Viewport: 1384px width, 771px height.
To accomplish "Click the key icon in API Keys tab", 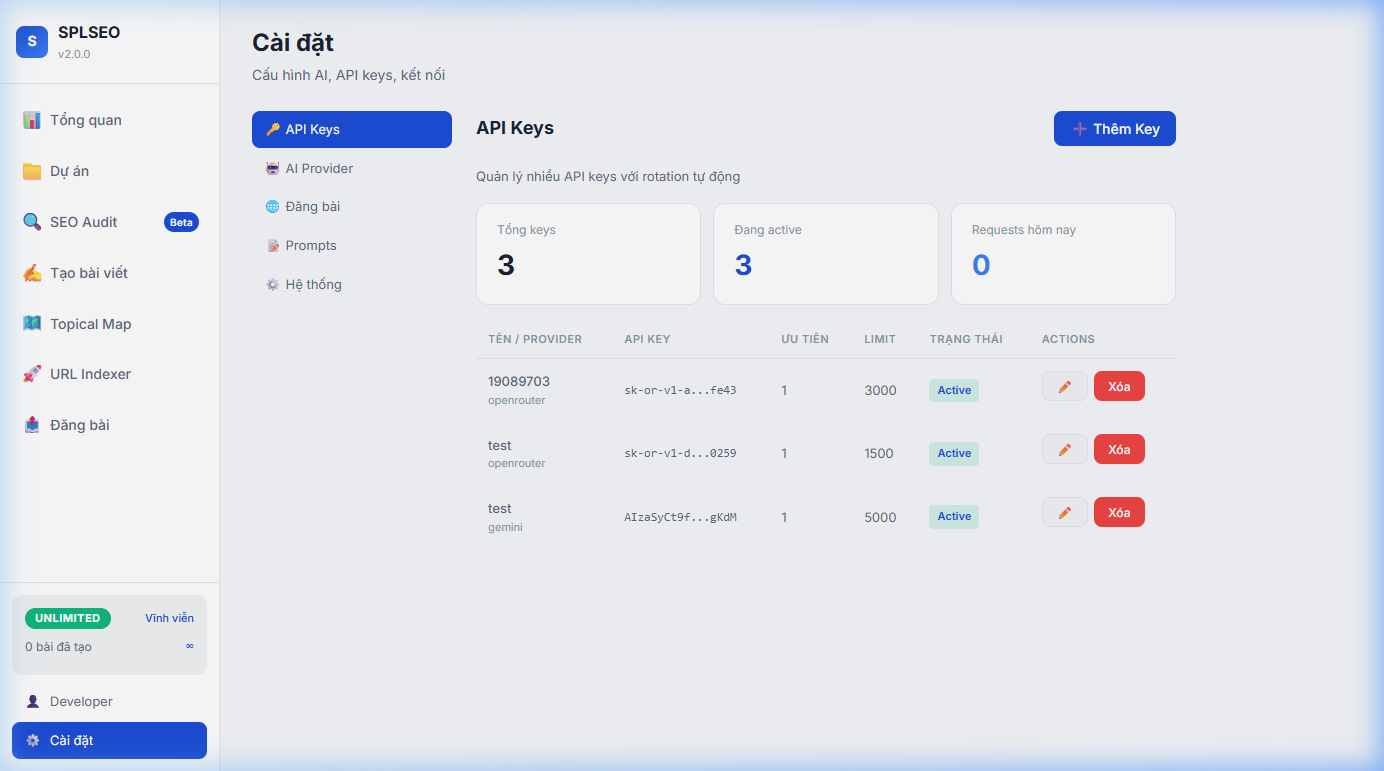I will pos(273,130).
